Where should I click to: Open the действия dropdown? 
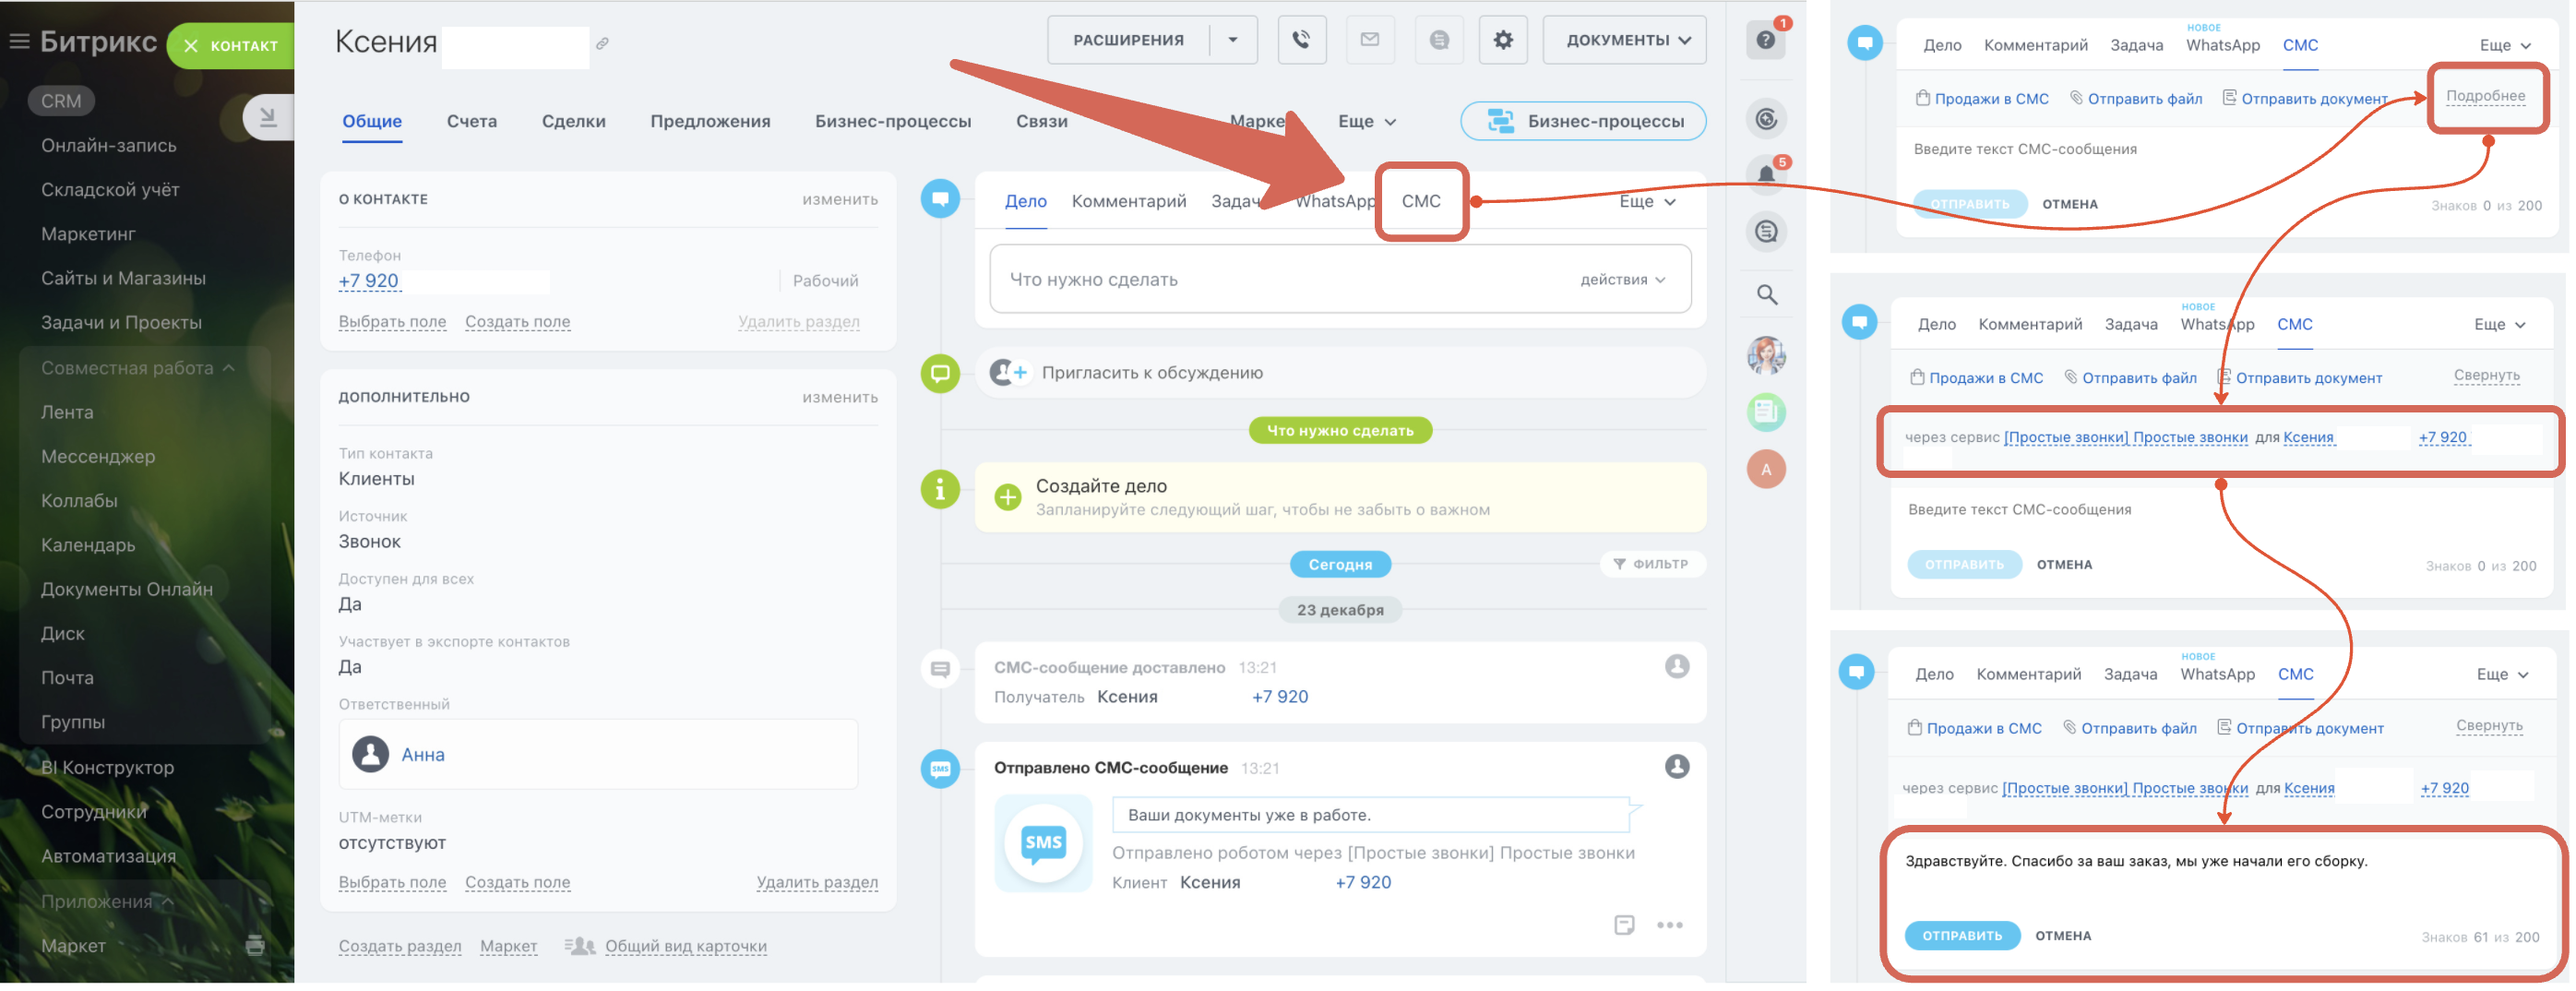(x=1622, y=280)
